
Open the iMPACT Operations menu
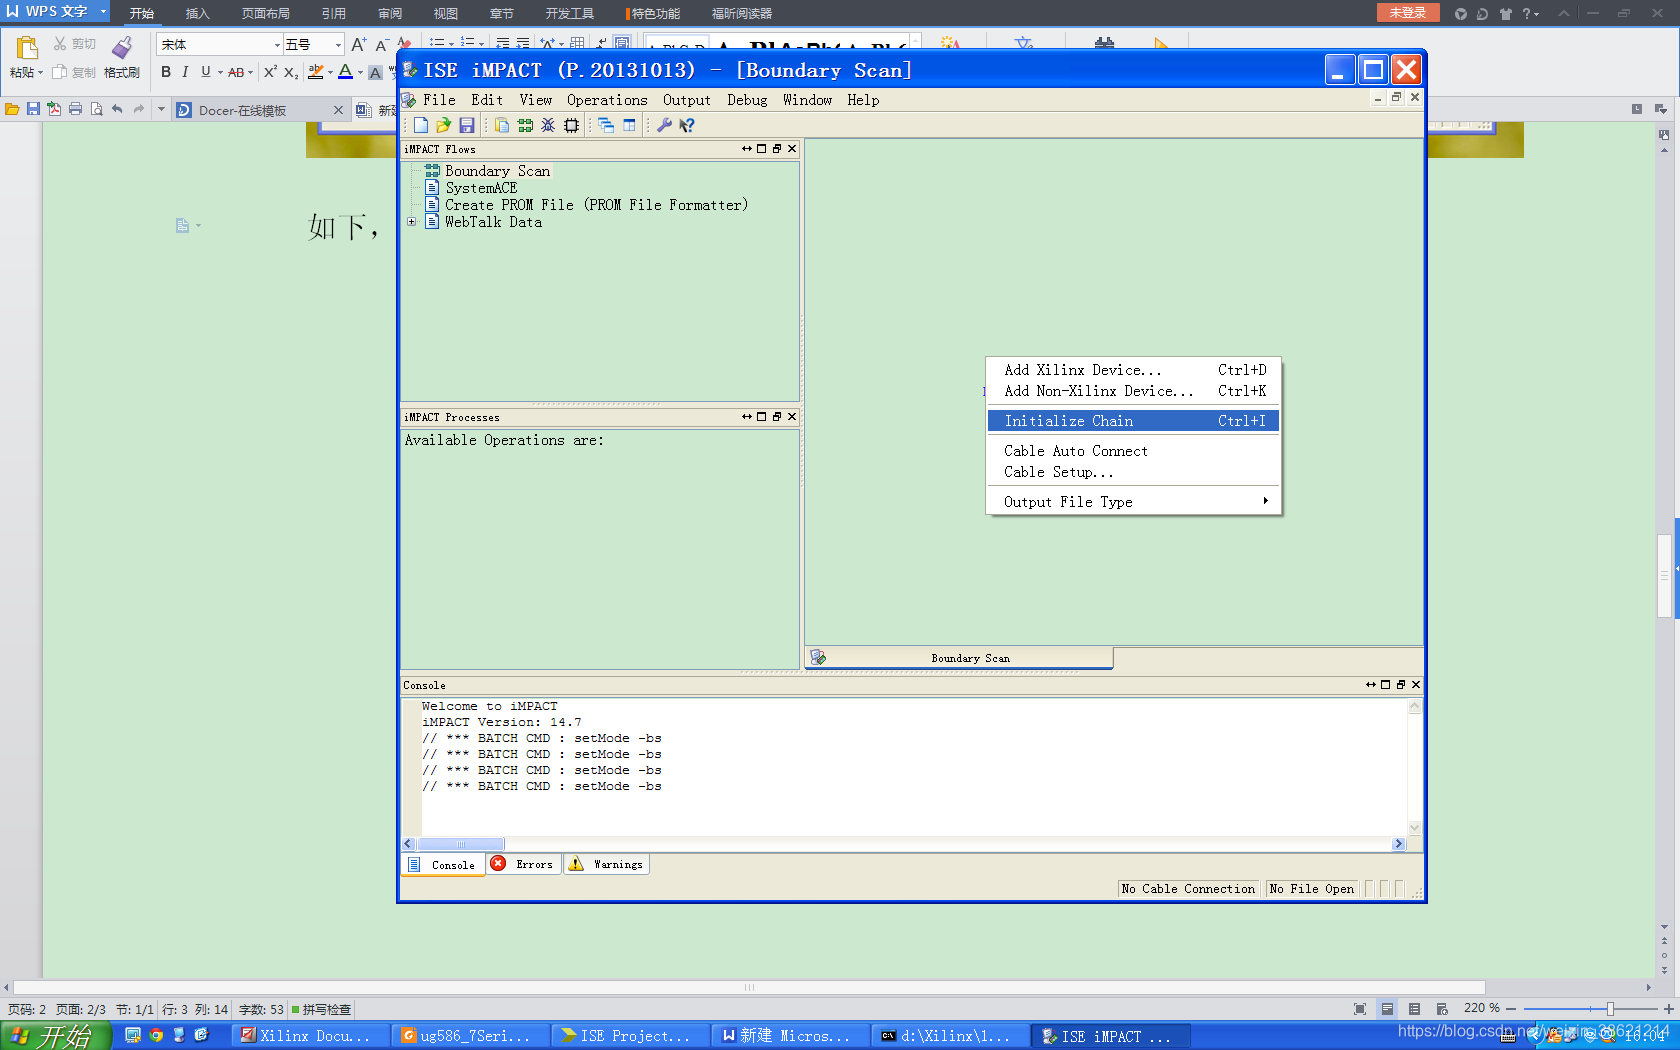[x=607, y=100]
